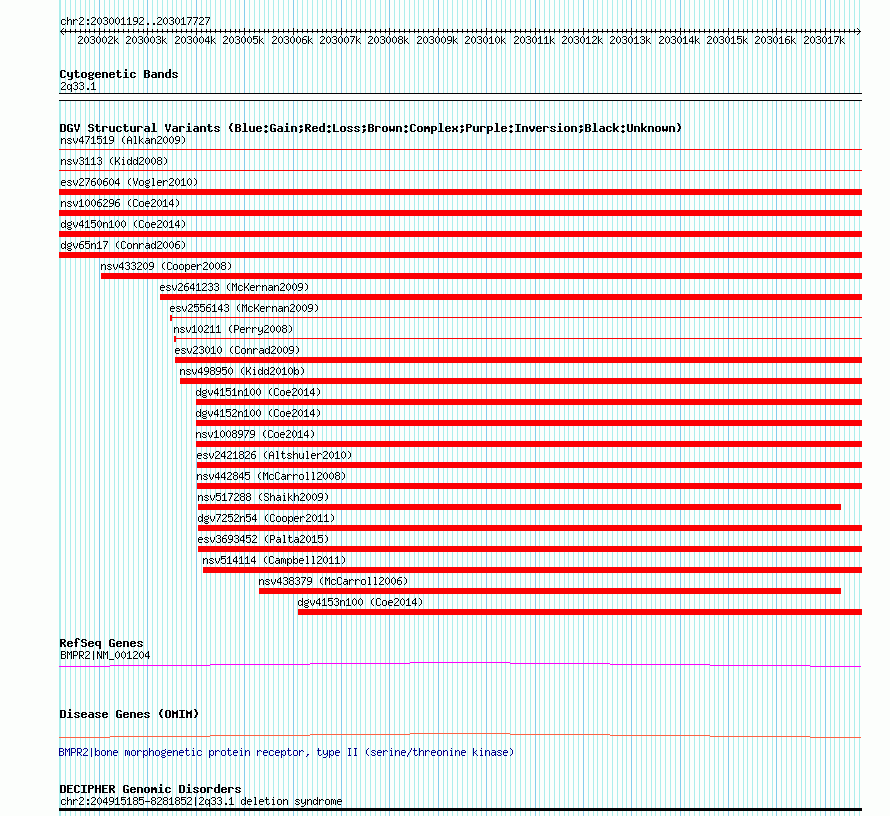Open BMPR2 bone morphogenetic protein receptor link

[x=286, y=752]
